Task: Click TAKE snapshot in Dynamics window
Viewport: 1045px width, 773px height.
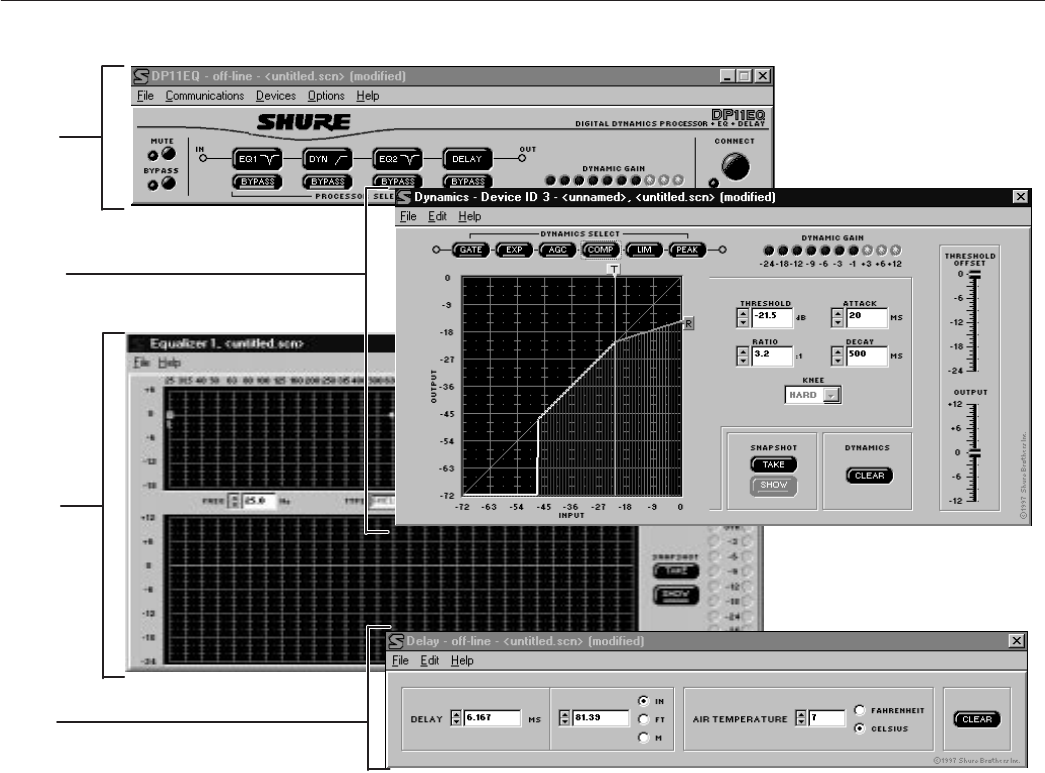Action: pos(774,464)
